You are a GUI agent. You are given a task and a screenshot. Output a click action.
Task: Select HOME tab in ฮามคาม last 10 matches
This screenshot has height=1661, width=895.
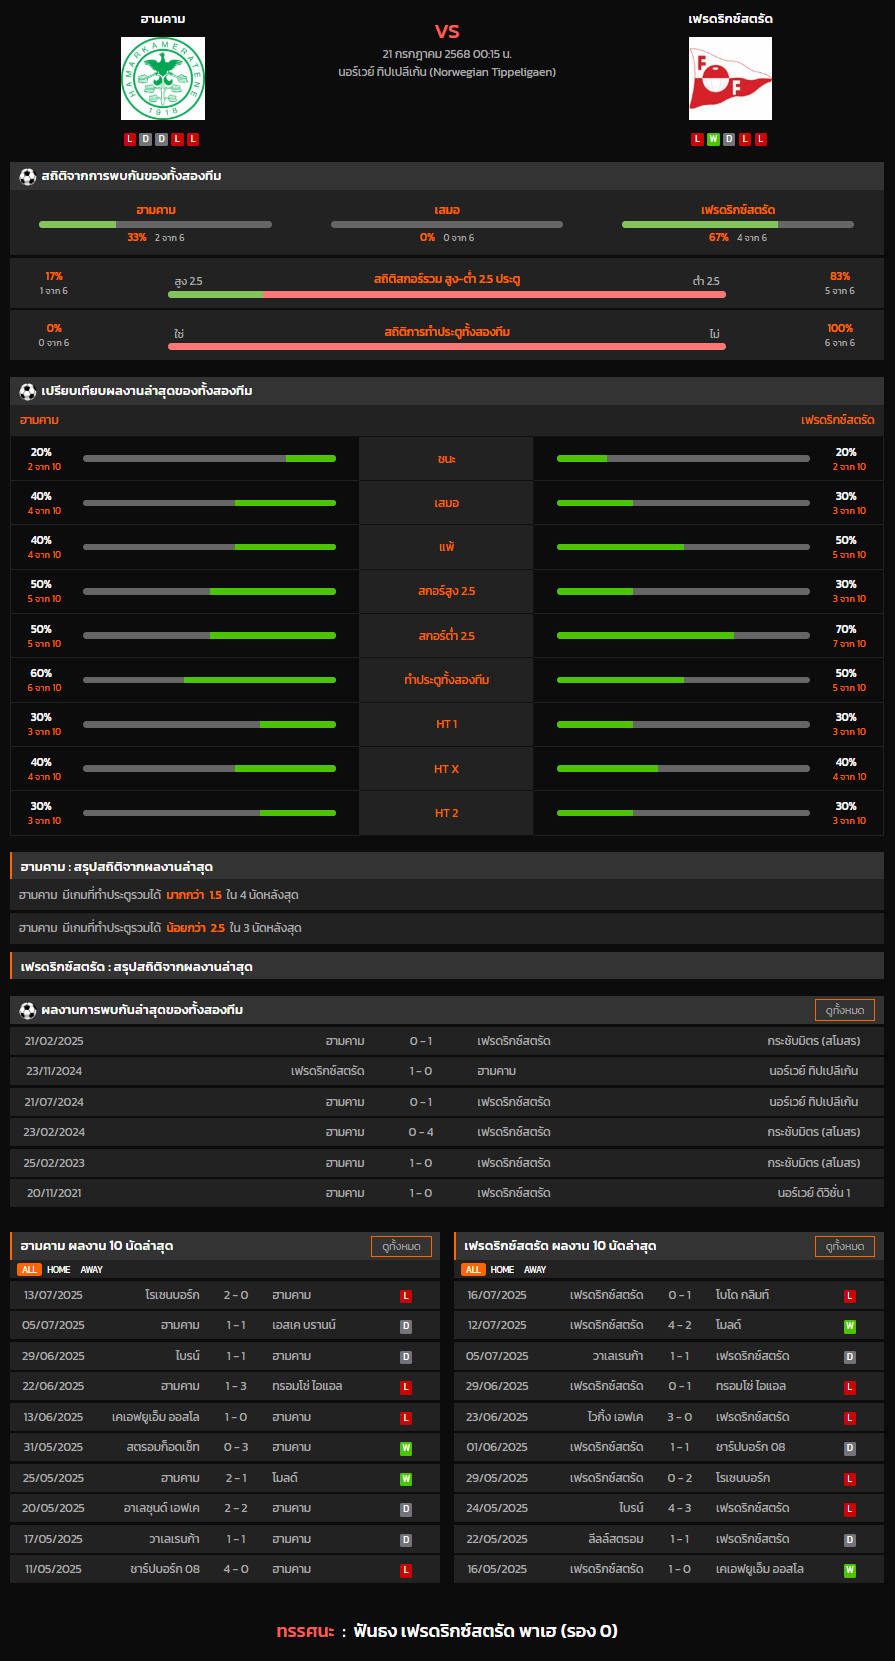[59, 1270]
